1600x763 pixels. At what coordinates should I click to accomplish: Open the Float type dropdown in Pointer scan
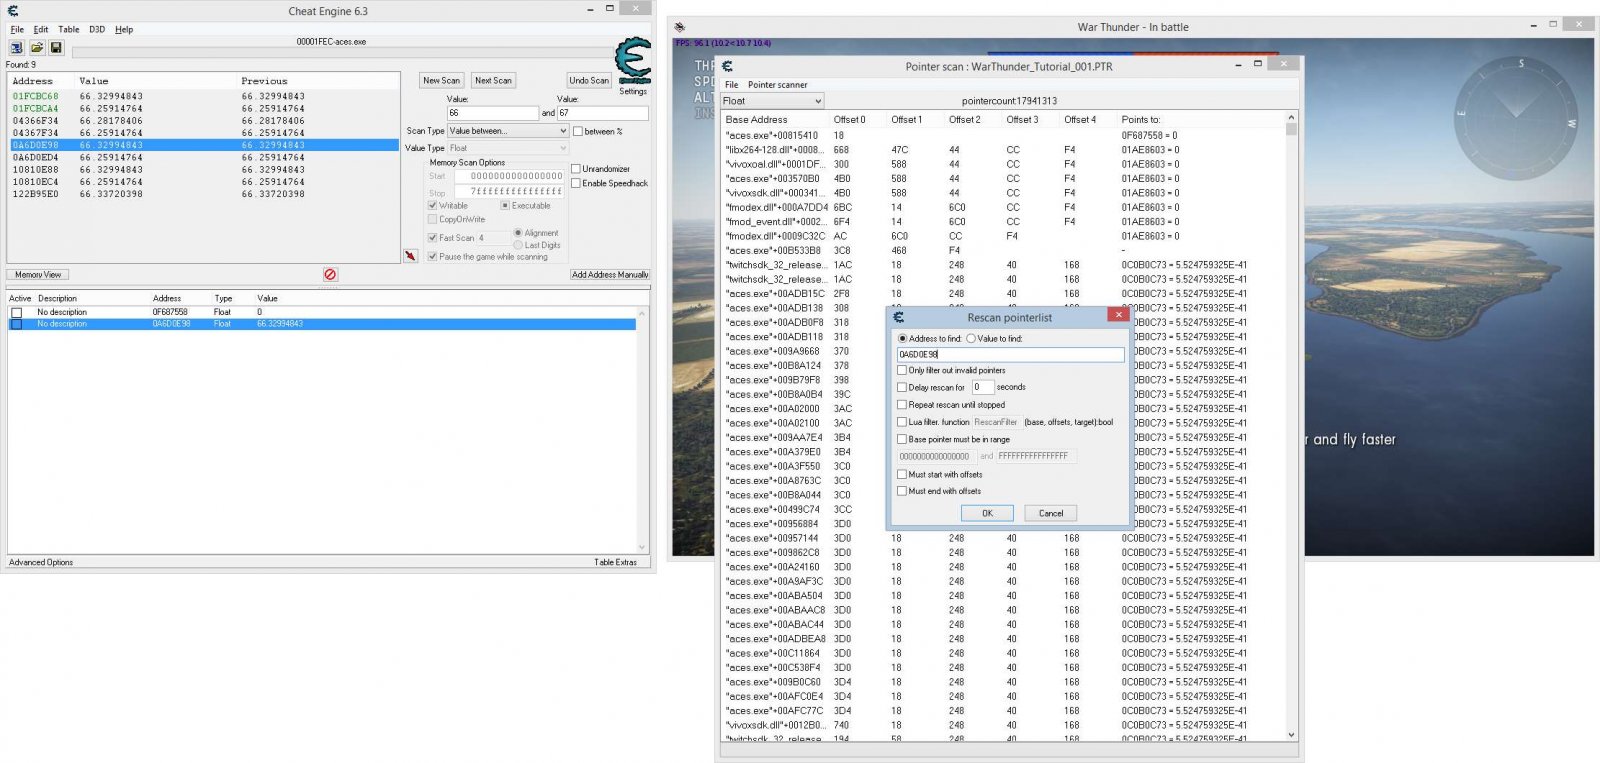772,101
